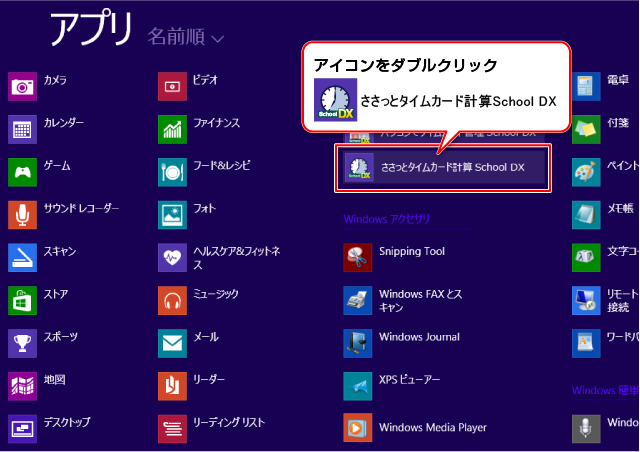Image resolution: width=640 pixels, height=452 pixels.
Task: Launch the Windows Media Player icon
Action: [358, 428]
